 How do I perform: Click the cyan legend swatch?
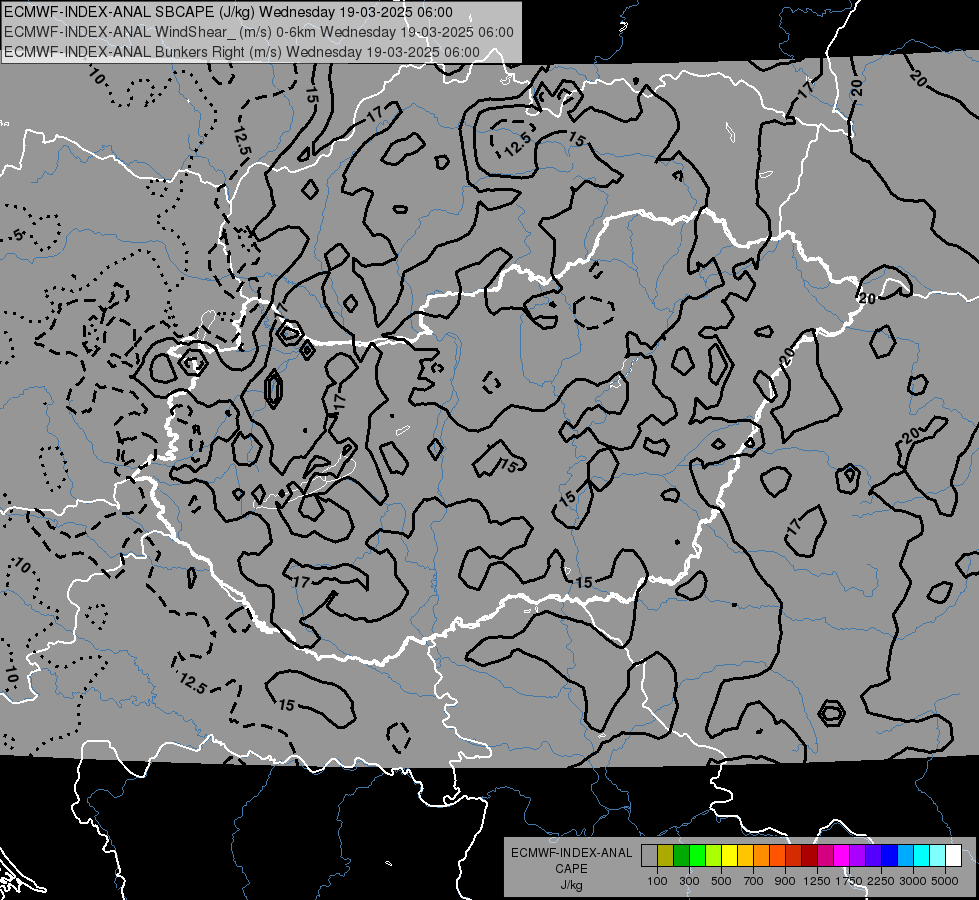point(922,856)
